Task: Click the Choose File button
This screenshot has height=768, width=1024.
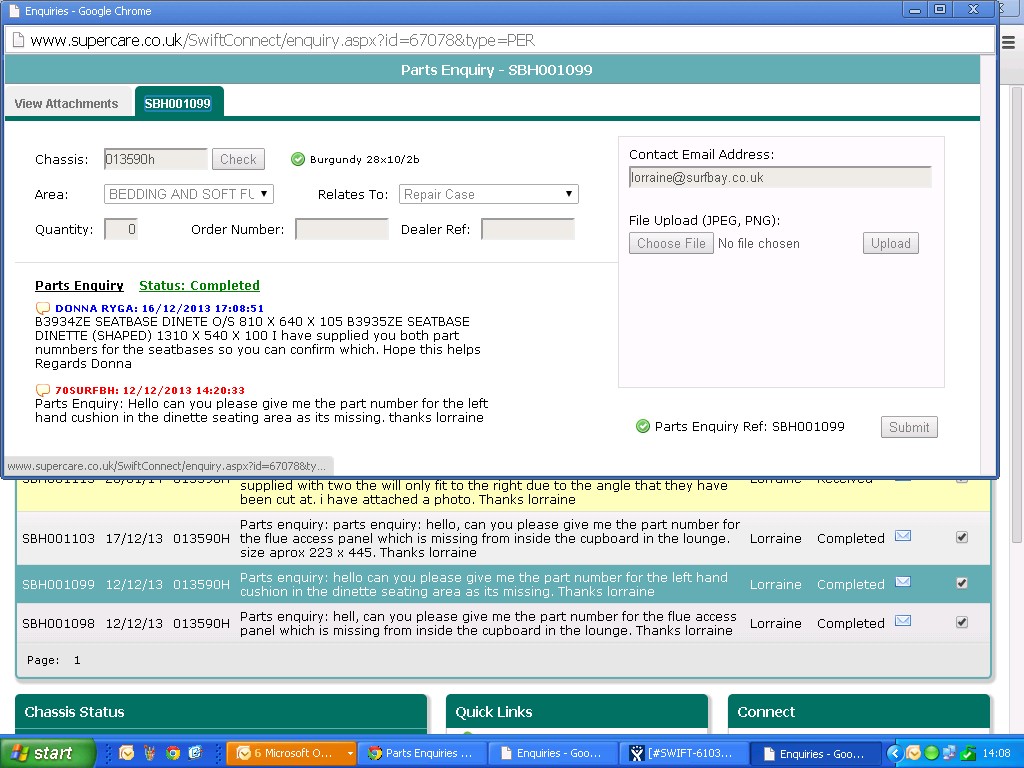Action: coord(671,244)
